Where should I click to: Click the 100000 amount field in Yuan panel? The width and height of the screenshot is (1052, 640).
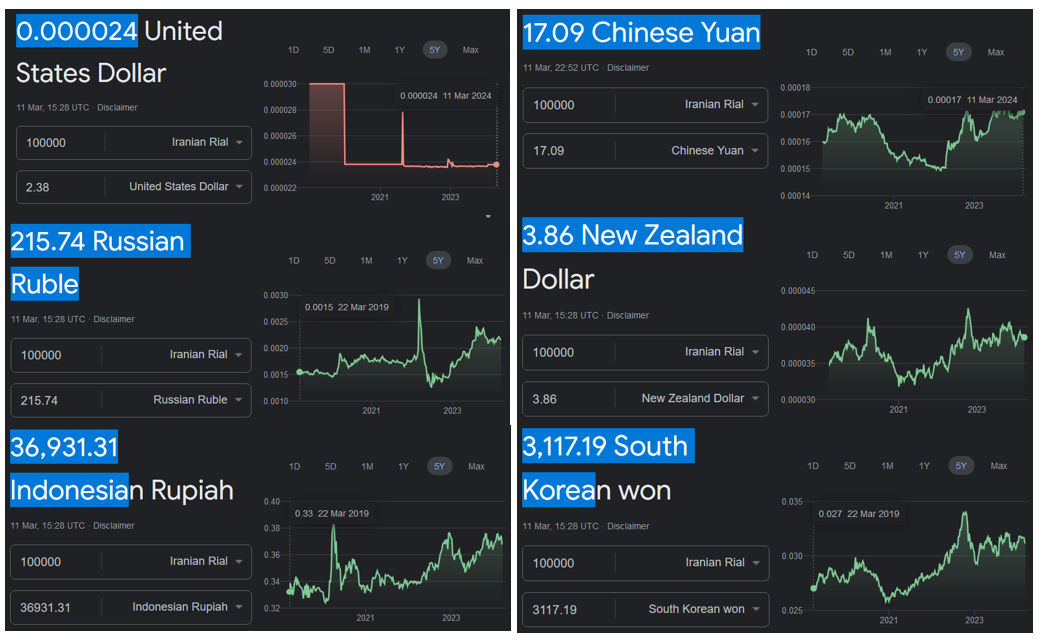(x=565, y=104)
